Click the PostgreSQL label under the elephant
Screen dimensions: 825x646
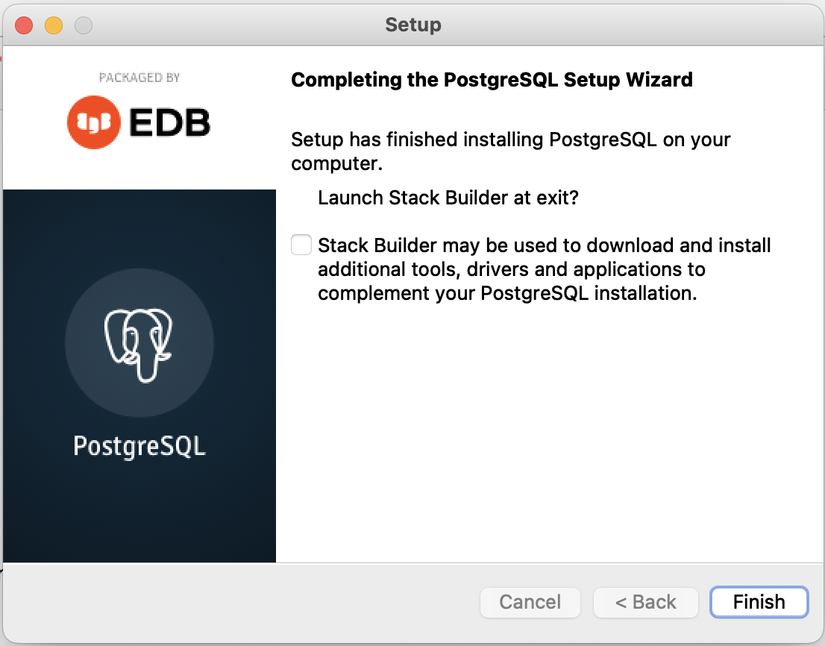click(139, 445)
